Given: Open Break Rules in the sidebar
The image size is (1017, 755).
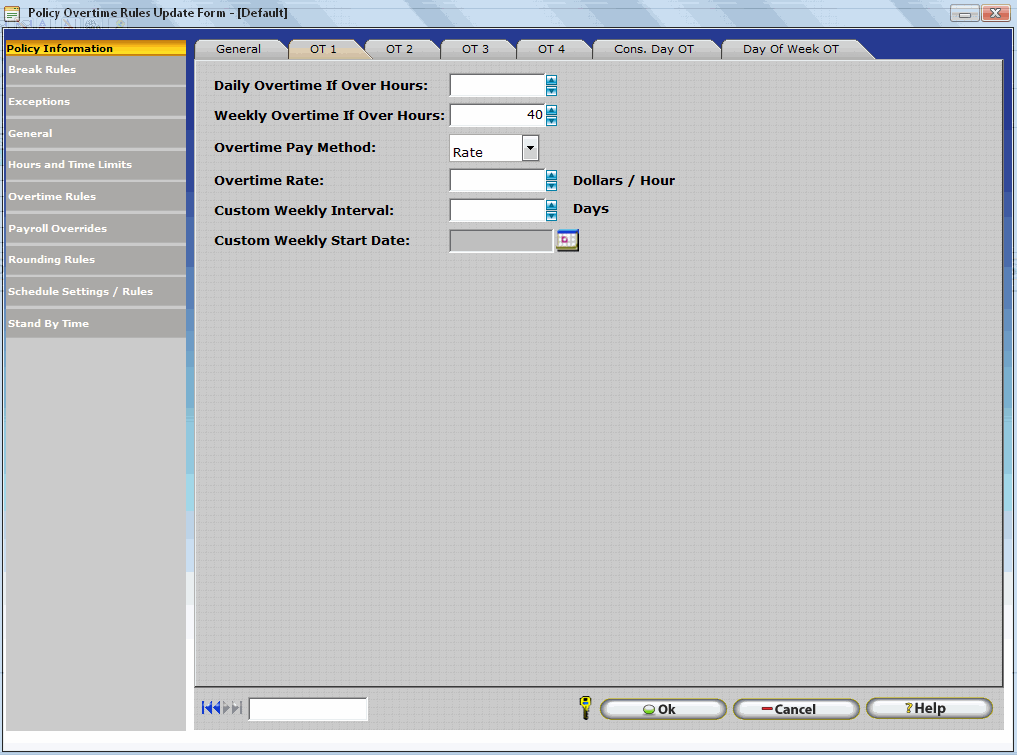Looking at the screenshot, I should (95, 70).
